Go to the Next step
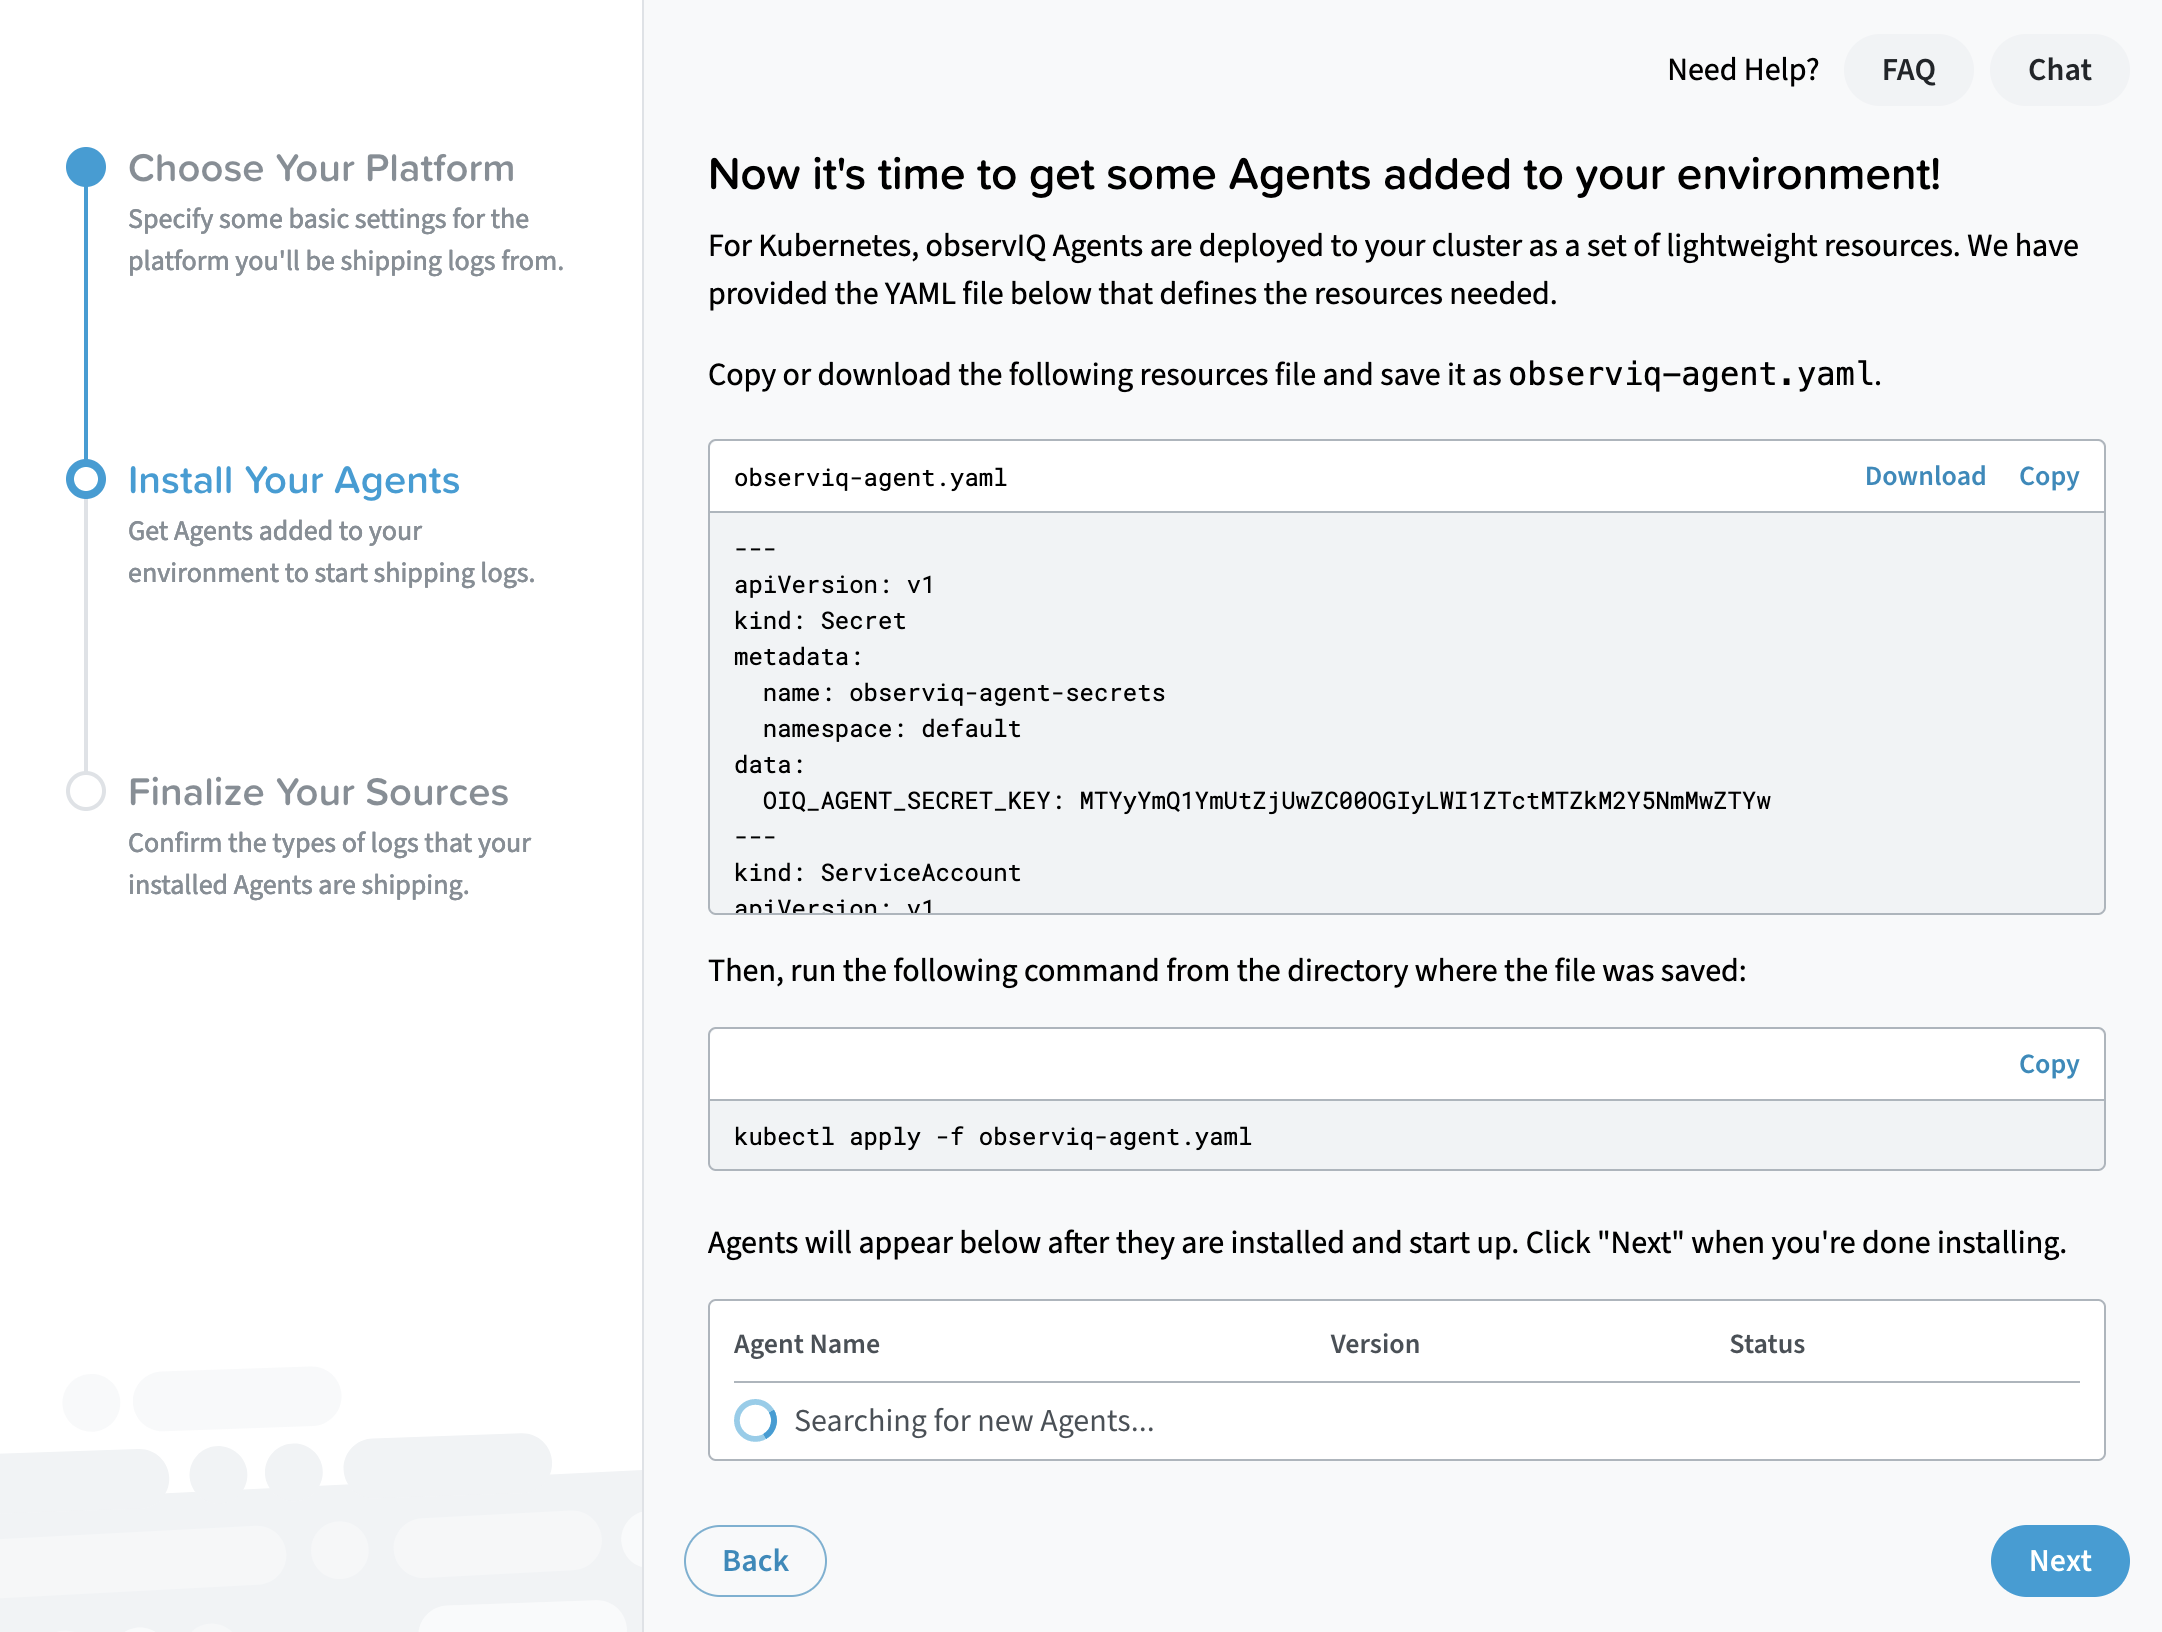 [x=2059, y=1560]
